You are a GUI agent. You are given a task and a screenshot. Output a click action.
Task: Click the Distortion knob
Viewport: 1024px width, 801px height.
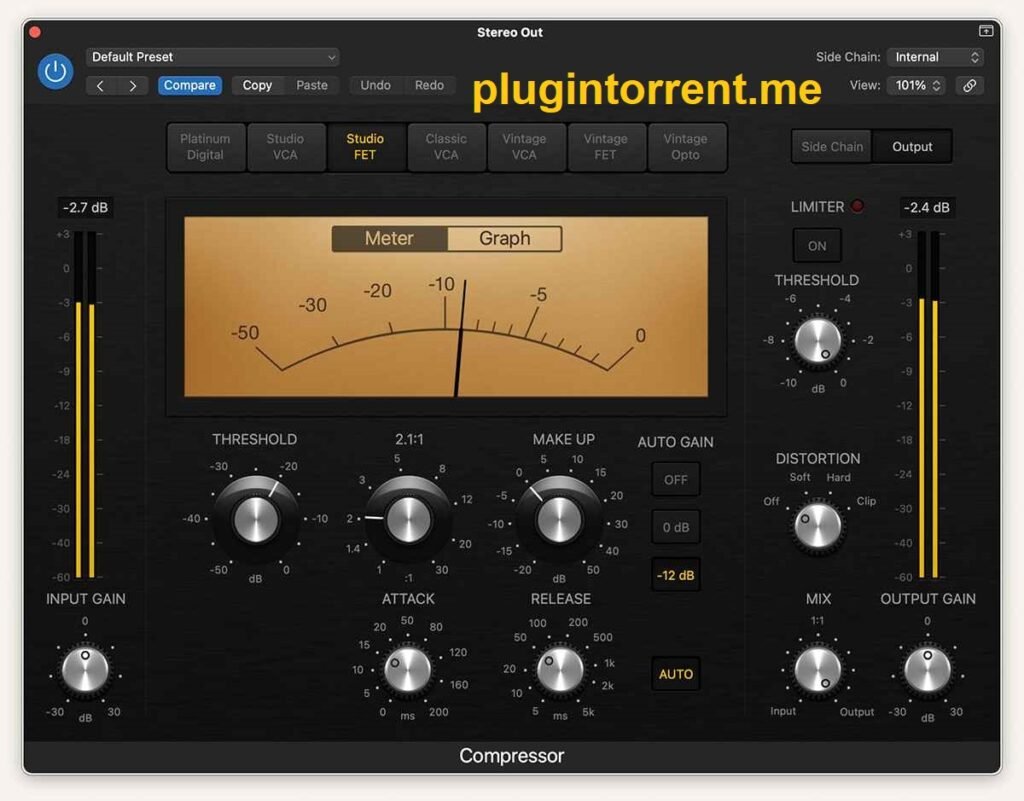817,526
